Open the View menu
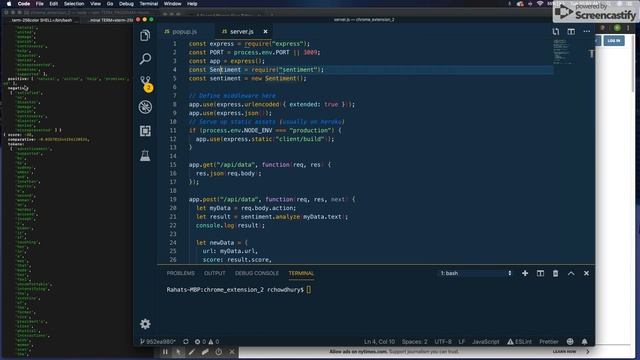 96,4
